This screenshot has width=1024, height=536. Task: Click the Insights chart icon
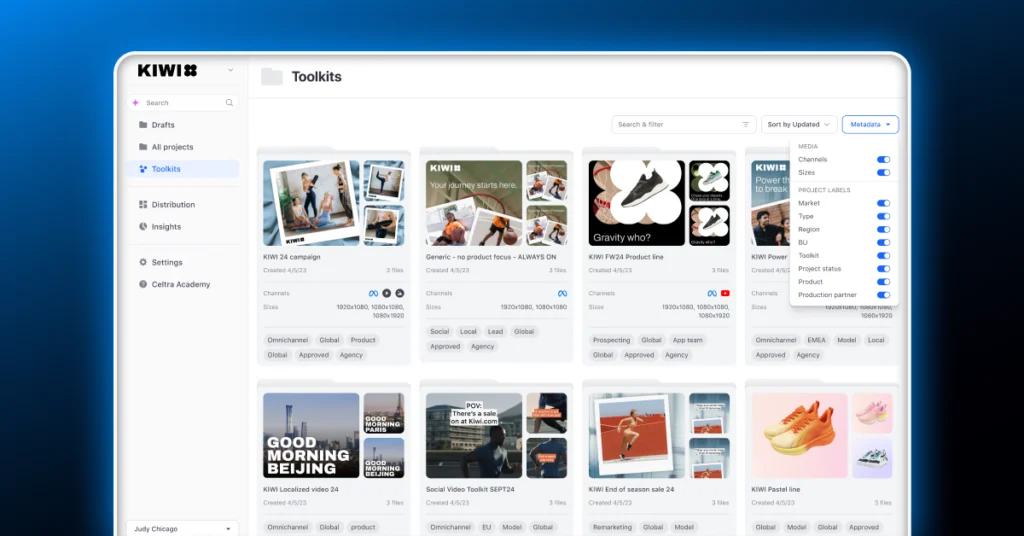[143, 227]
